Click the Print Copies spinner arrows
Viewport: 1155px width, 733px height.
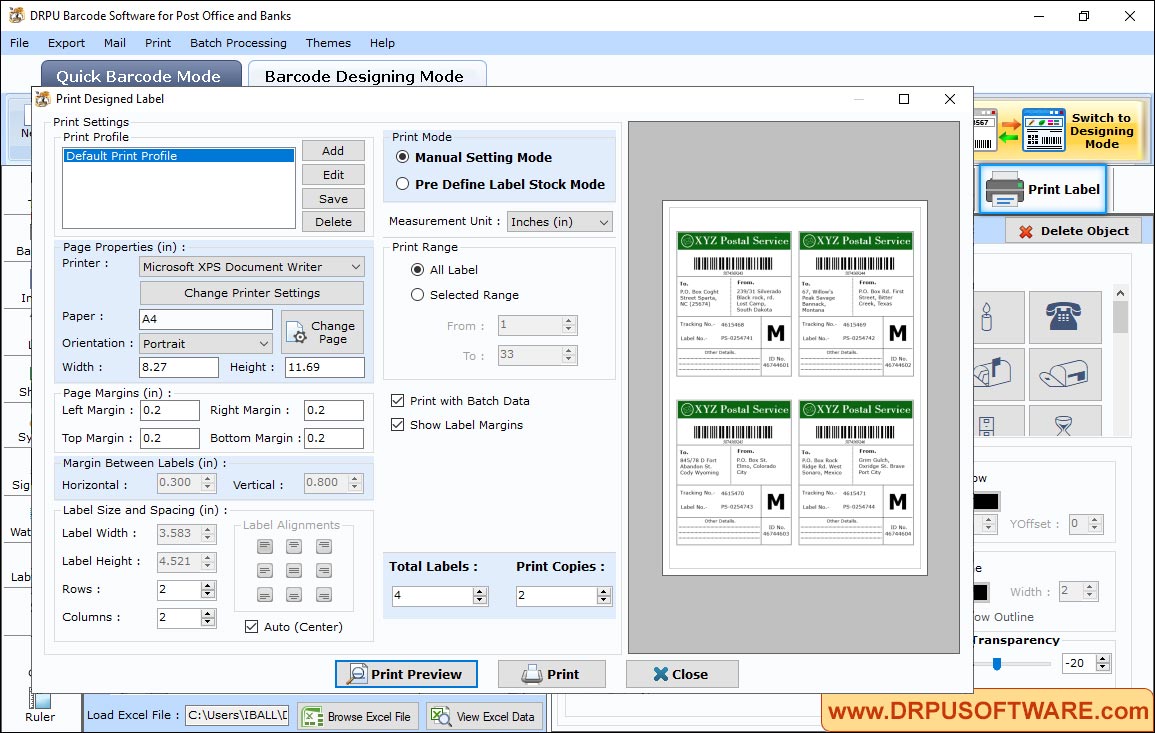pos(604,595)
